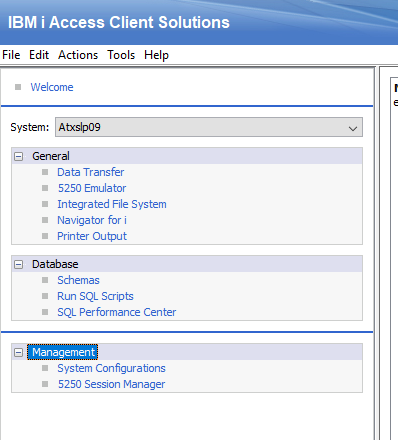
Task: Click the bullet icon beside Welcome
Action: pos(18,87)
